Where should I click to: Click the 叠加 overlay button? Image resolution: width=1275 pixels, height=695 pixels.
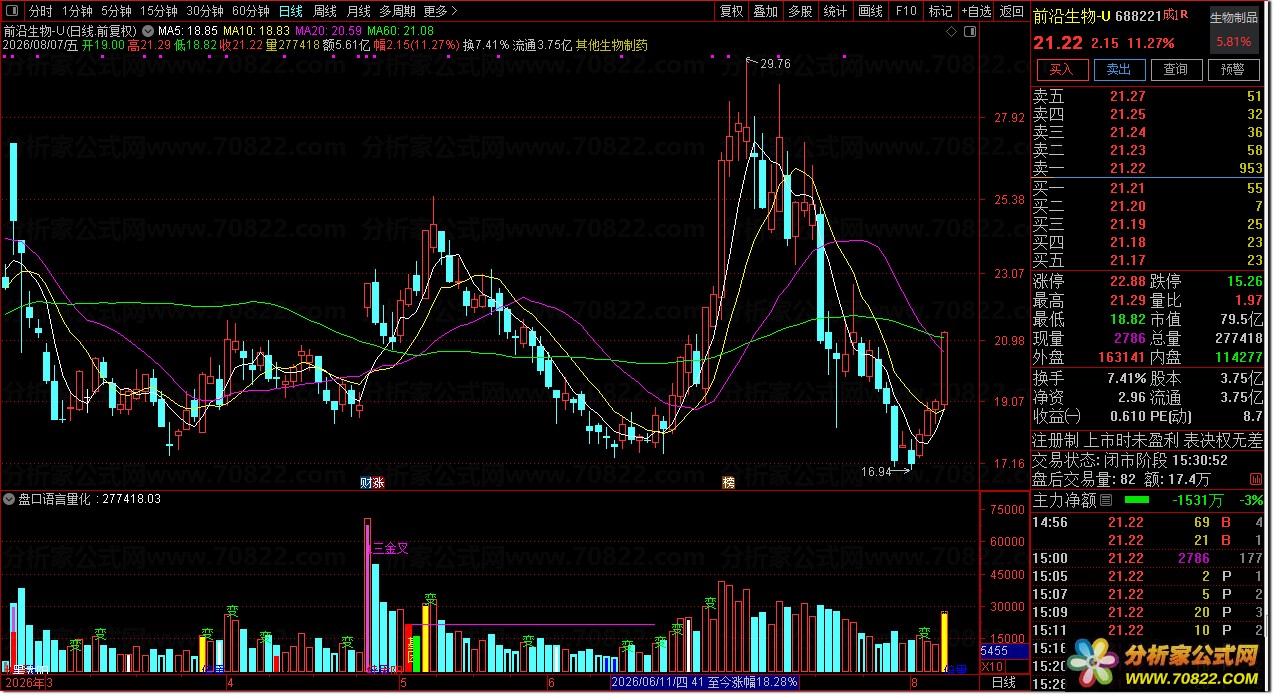click(x=766, y=12)
